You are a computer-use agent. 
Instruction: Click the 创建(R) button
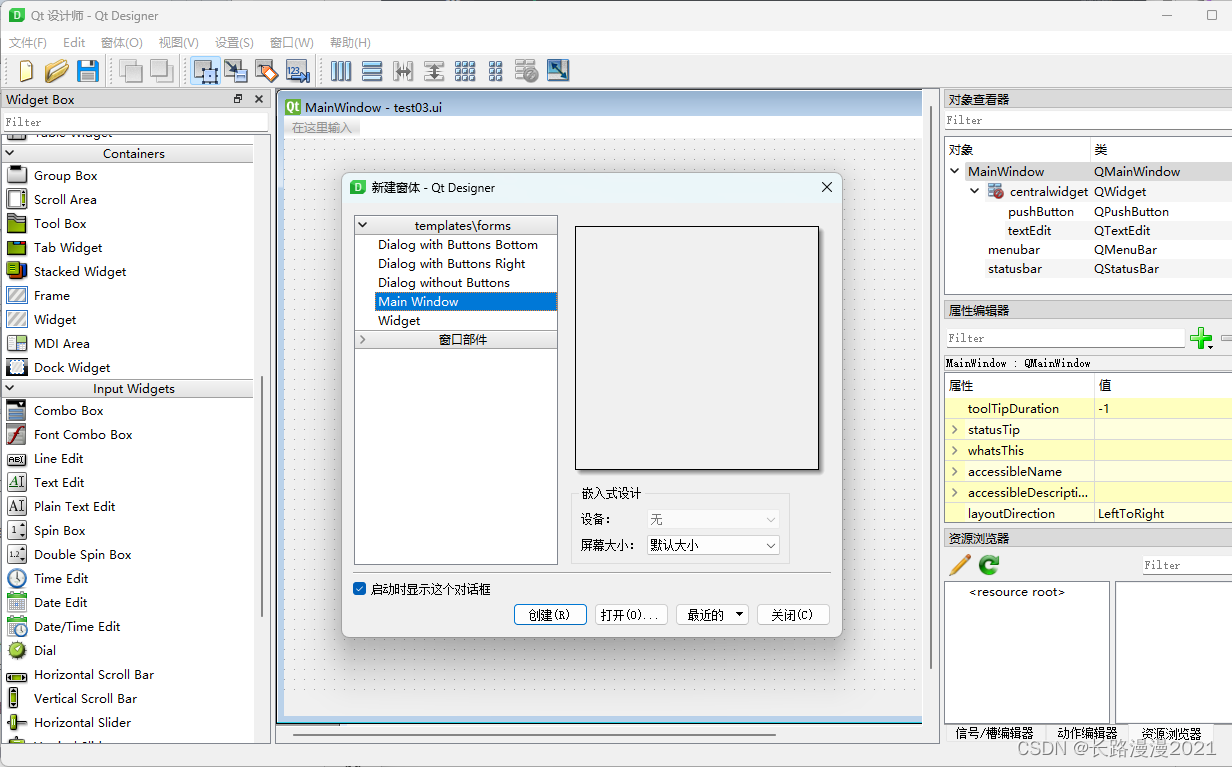coord(549,615)
